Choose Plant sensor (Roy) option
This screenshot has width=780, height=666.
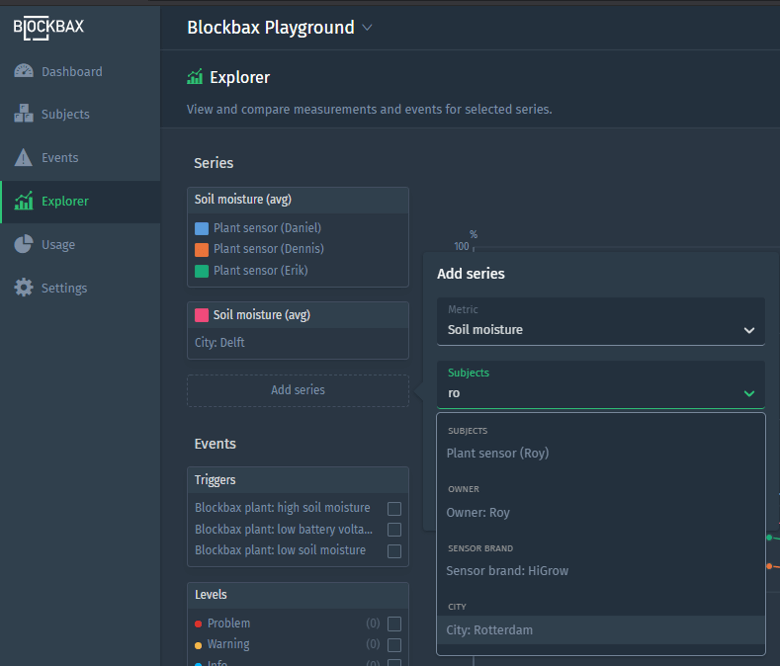498,453
